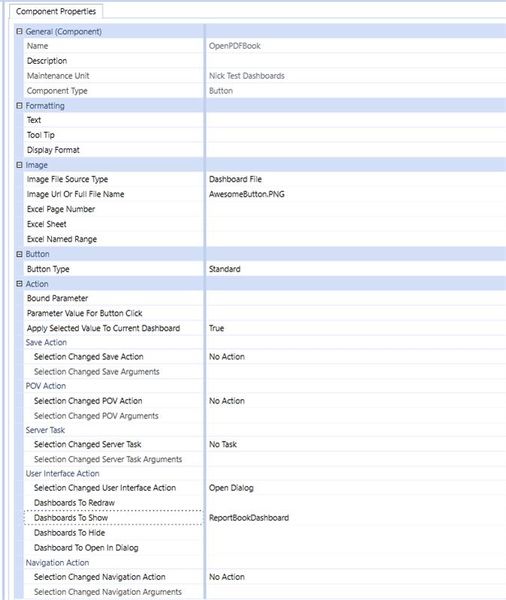
Task: Collapse the Formatting section
Action: coord(20,106)
